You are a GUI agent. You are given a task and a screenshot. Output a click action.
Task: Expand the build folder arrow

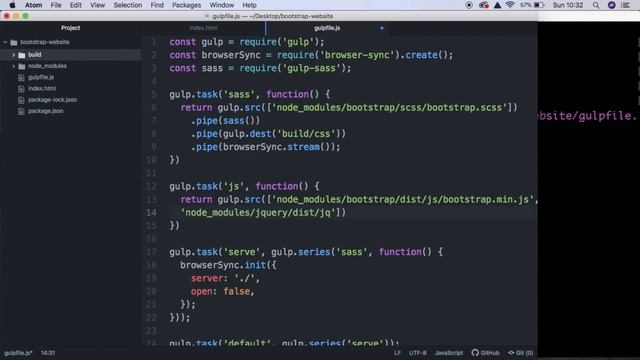point(13,55)
